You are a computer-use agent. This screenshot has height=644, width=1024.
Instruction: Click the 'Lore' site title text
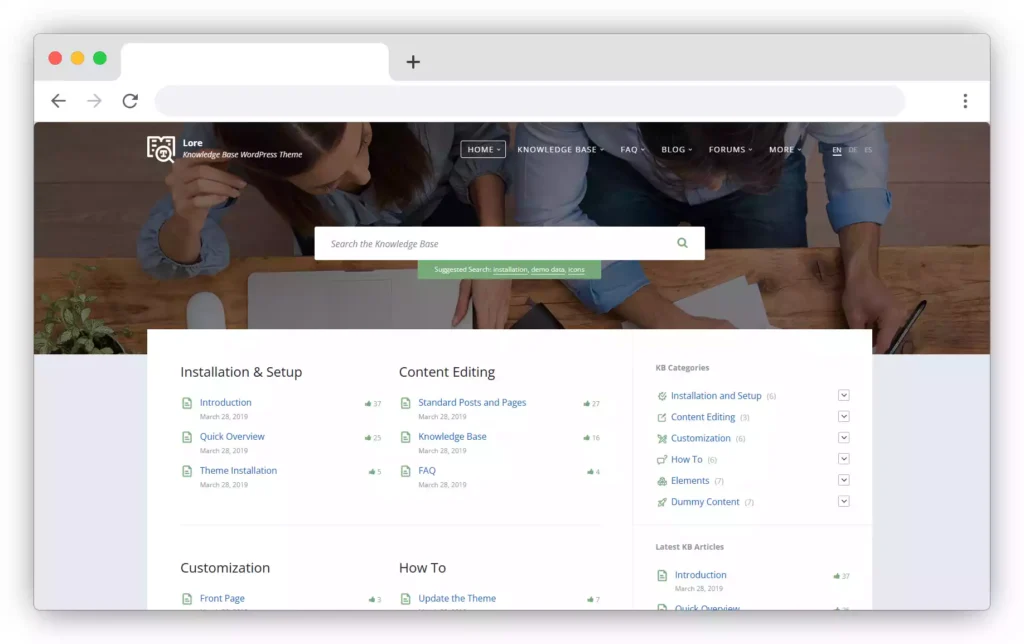(x=193, y=143)
